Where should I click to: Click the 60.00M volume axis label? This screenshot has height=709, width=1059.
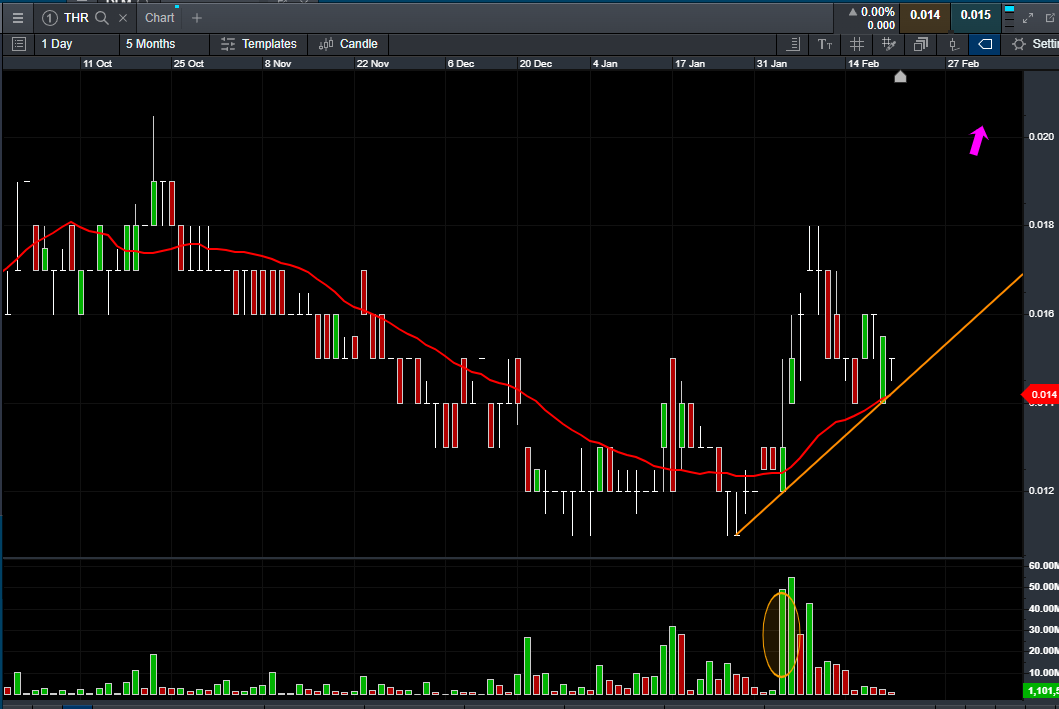tap(1043, 566)
